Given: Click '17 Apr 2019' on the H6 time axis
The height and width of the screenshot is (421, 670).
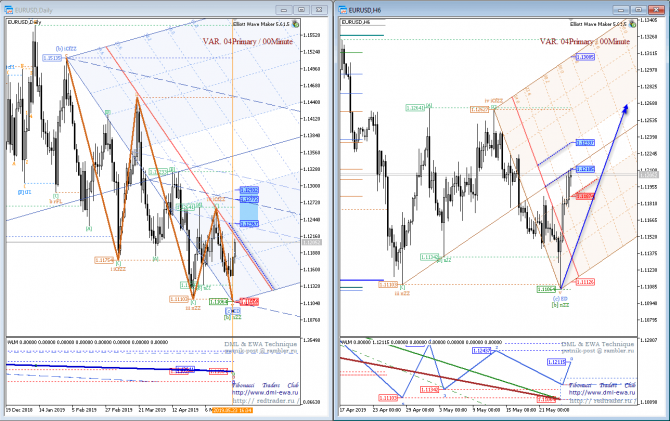Looking at the screenshot, I should tap(353, 410).
